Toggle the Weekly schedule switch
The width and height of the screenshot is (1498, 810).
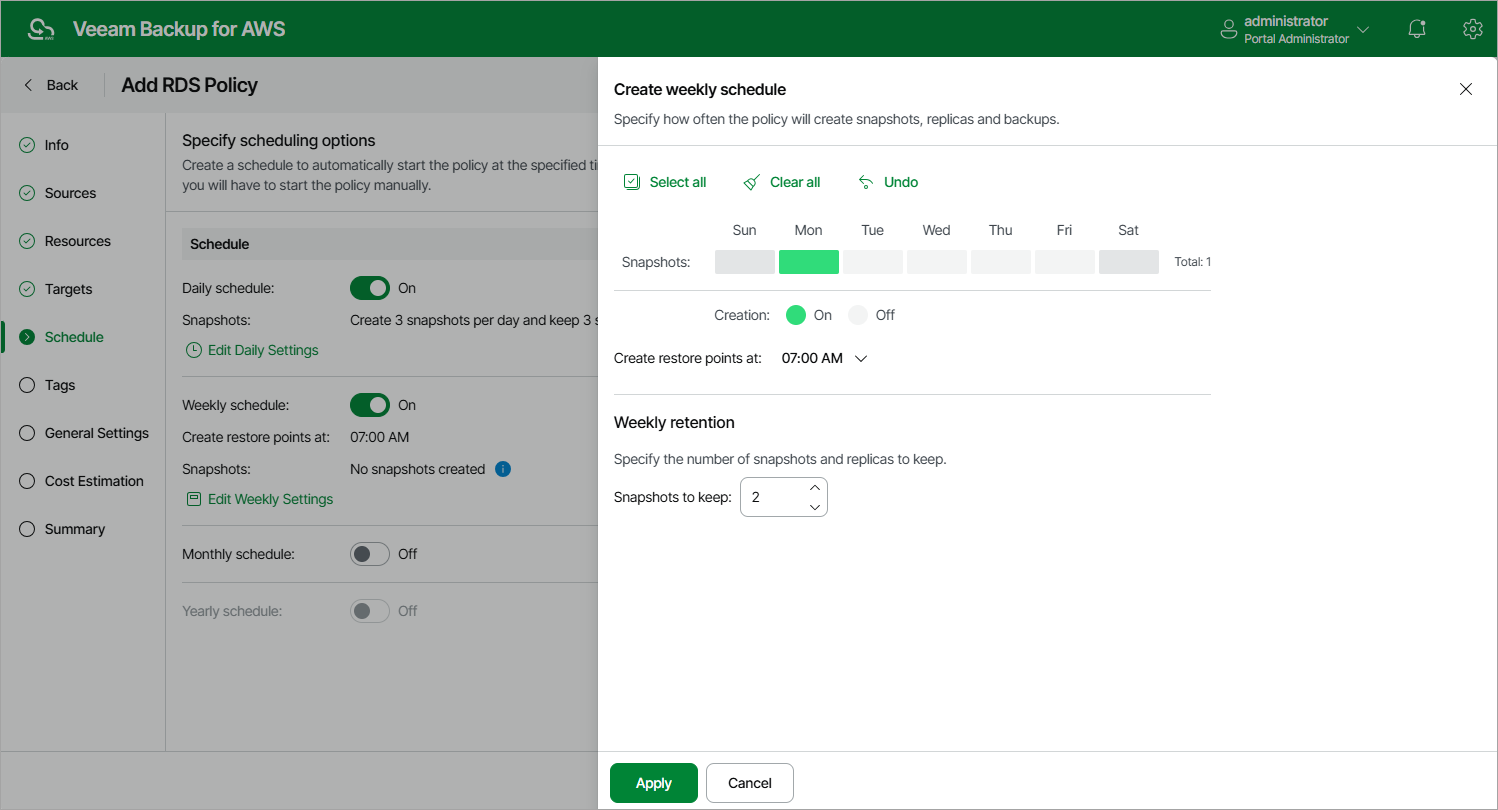370,405
